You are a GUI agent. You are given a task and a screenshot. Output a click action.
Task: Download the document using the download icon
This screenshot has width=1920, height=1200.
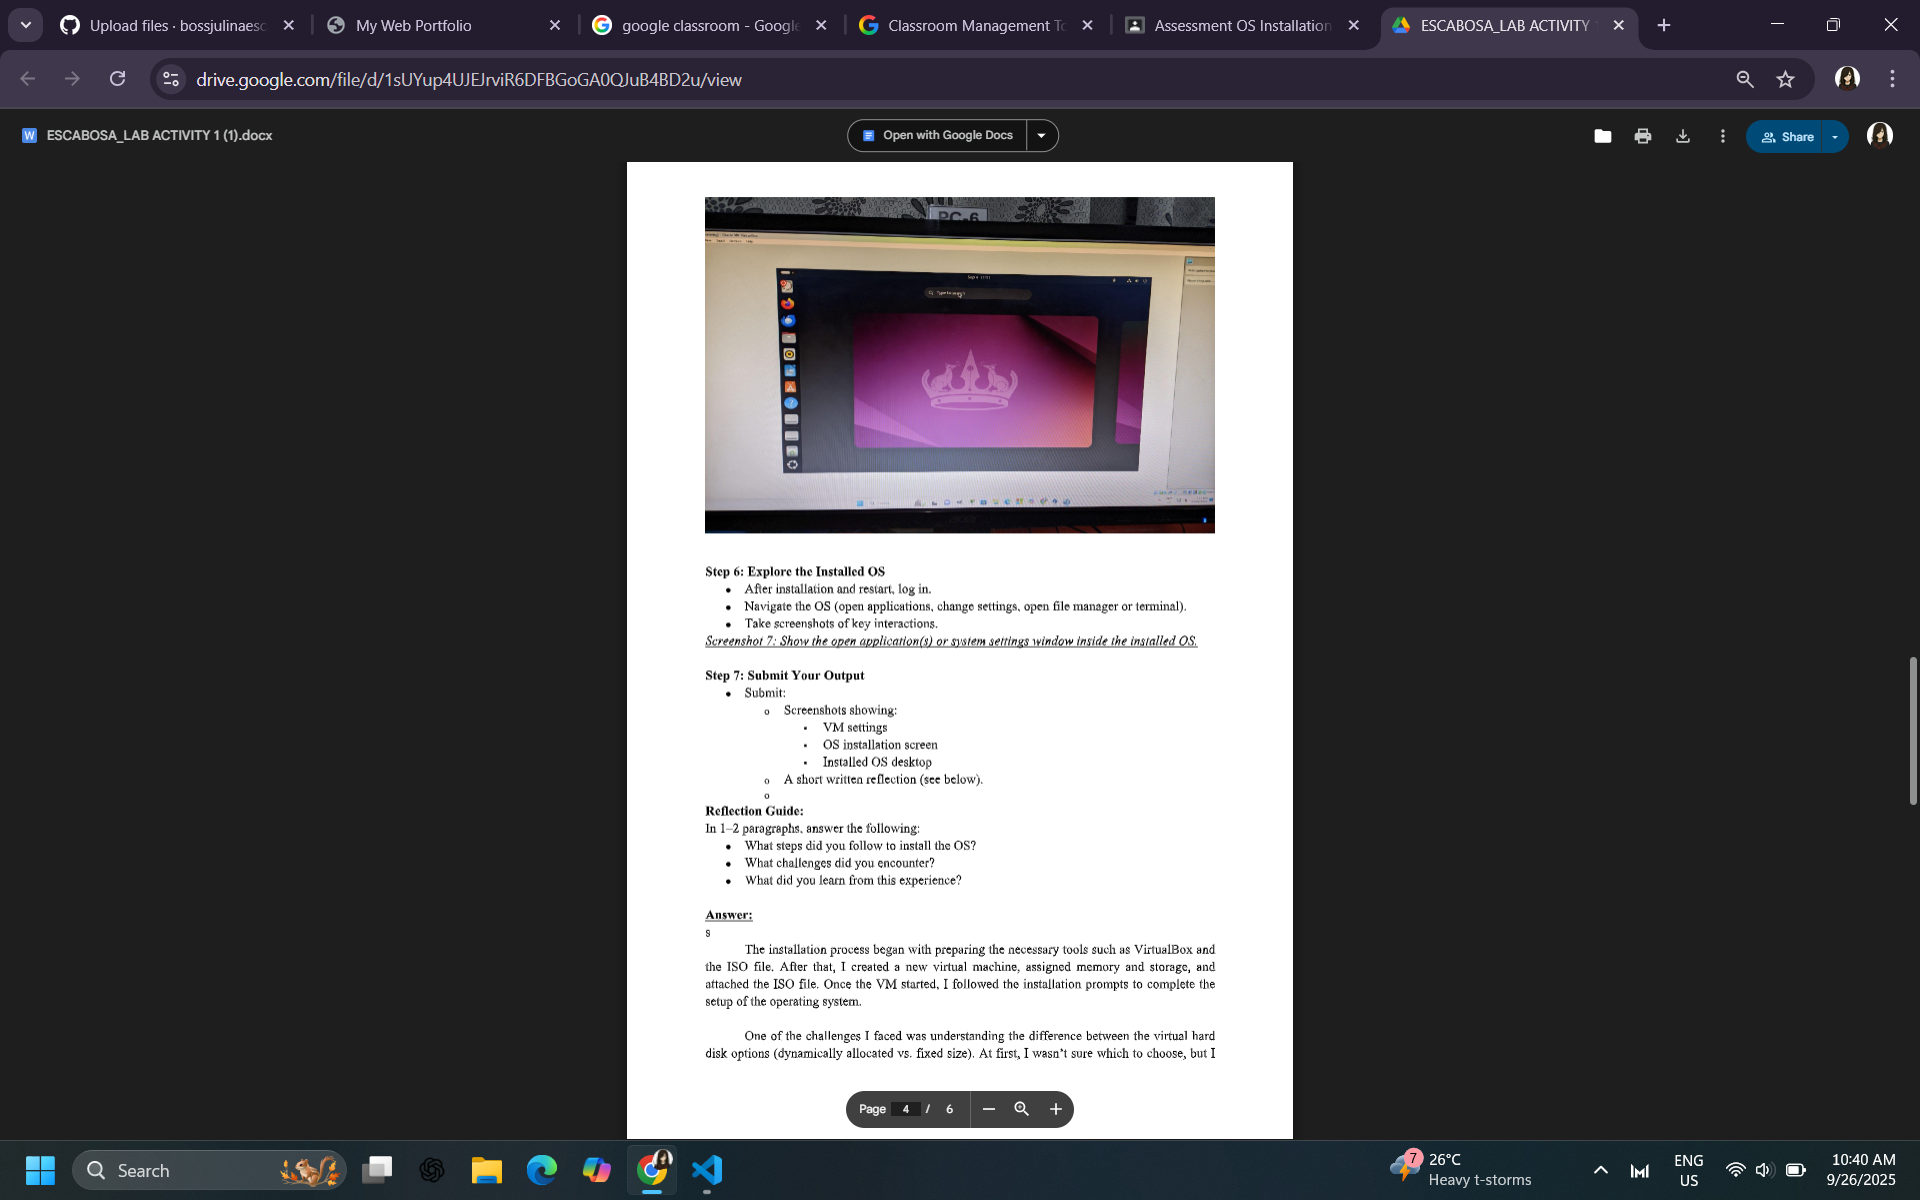(x=1682, y=136)
